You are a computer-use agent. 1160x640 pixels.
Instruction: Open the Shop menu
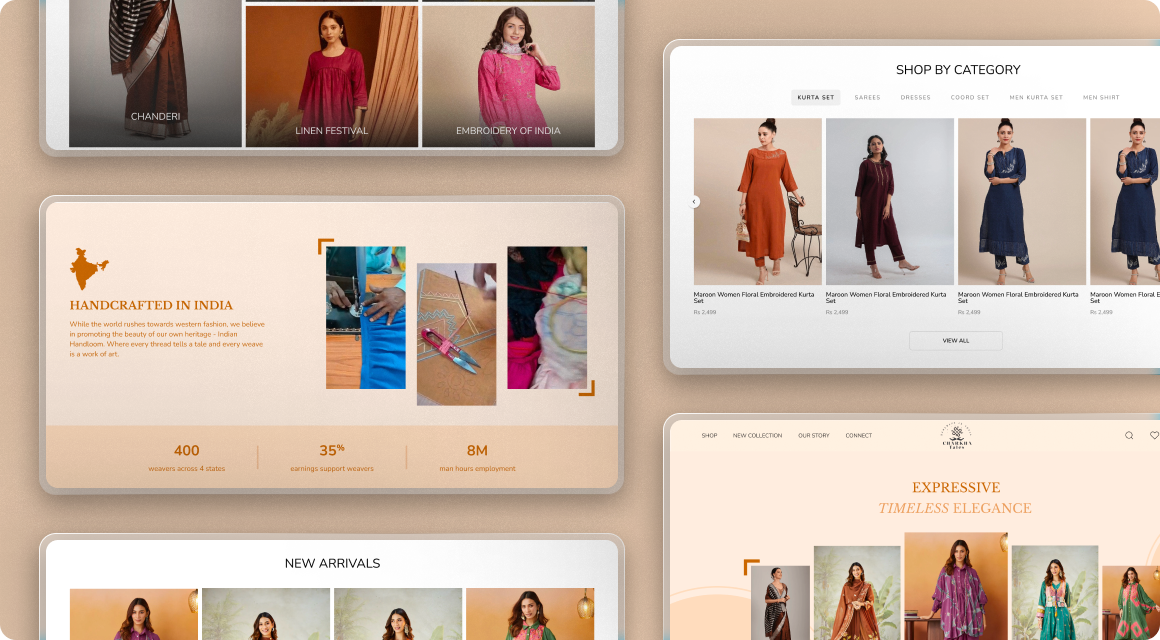tap(709, 436)
